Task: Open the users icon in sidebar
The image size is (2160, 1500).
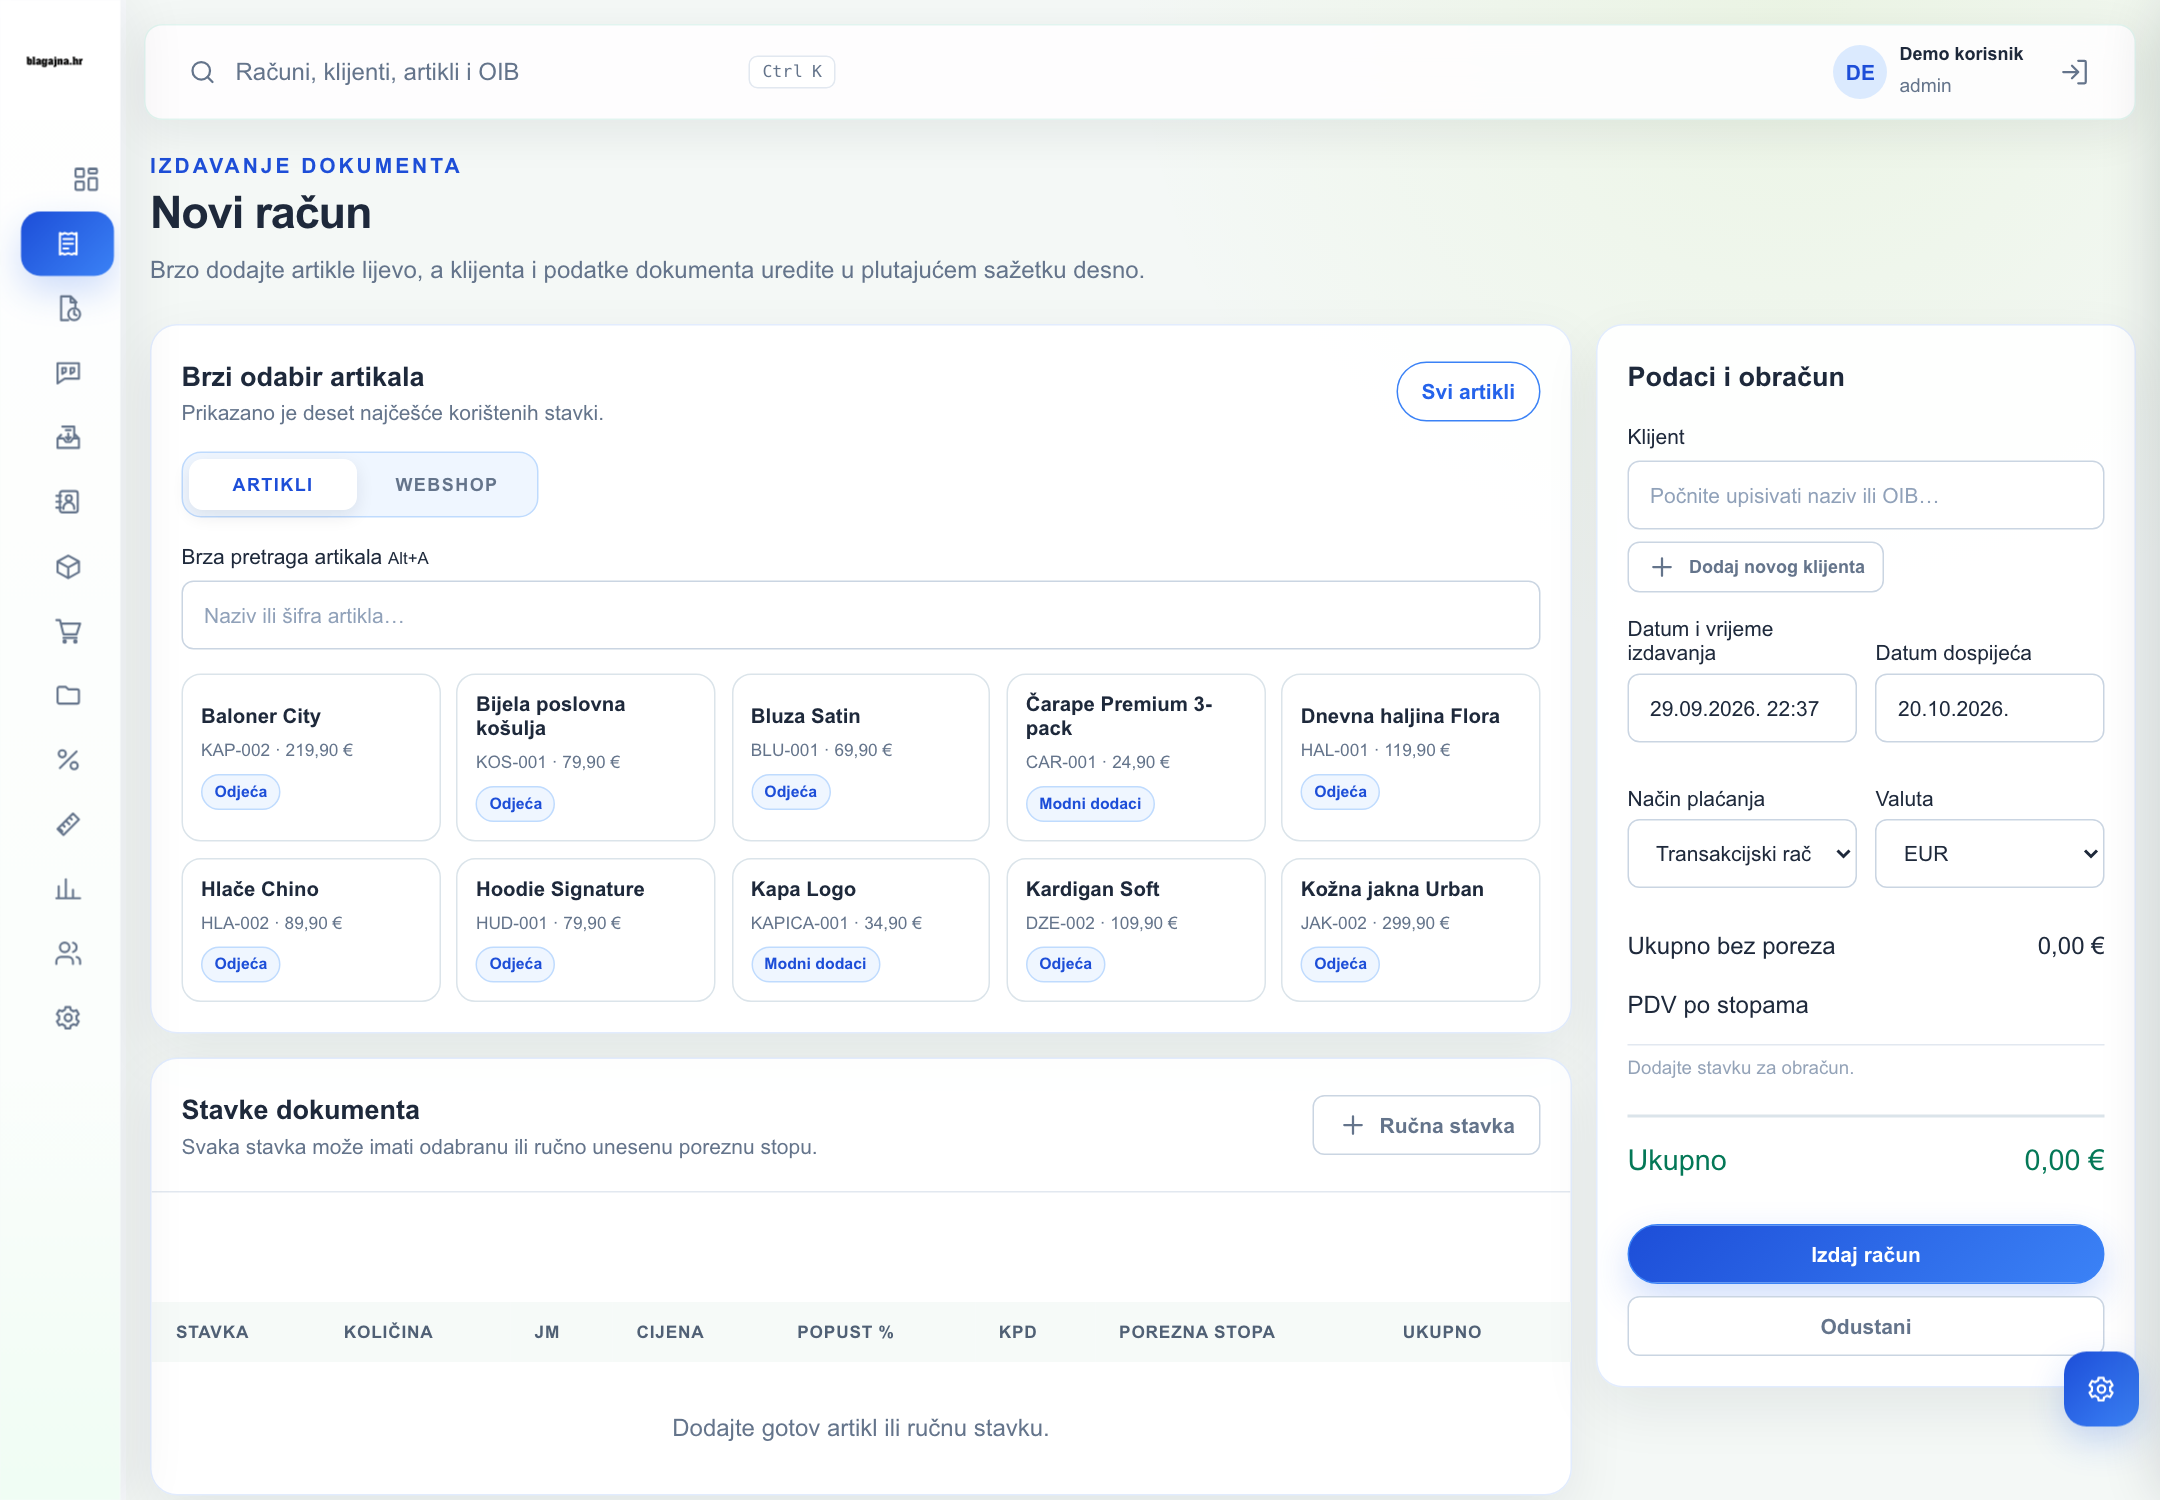Action: [67, 953]
